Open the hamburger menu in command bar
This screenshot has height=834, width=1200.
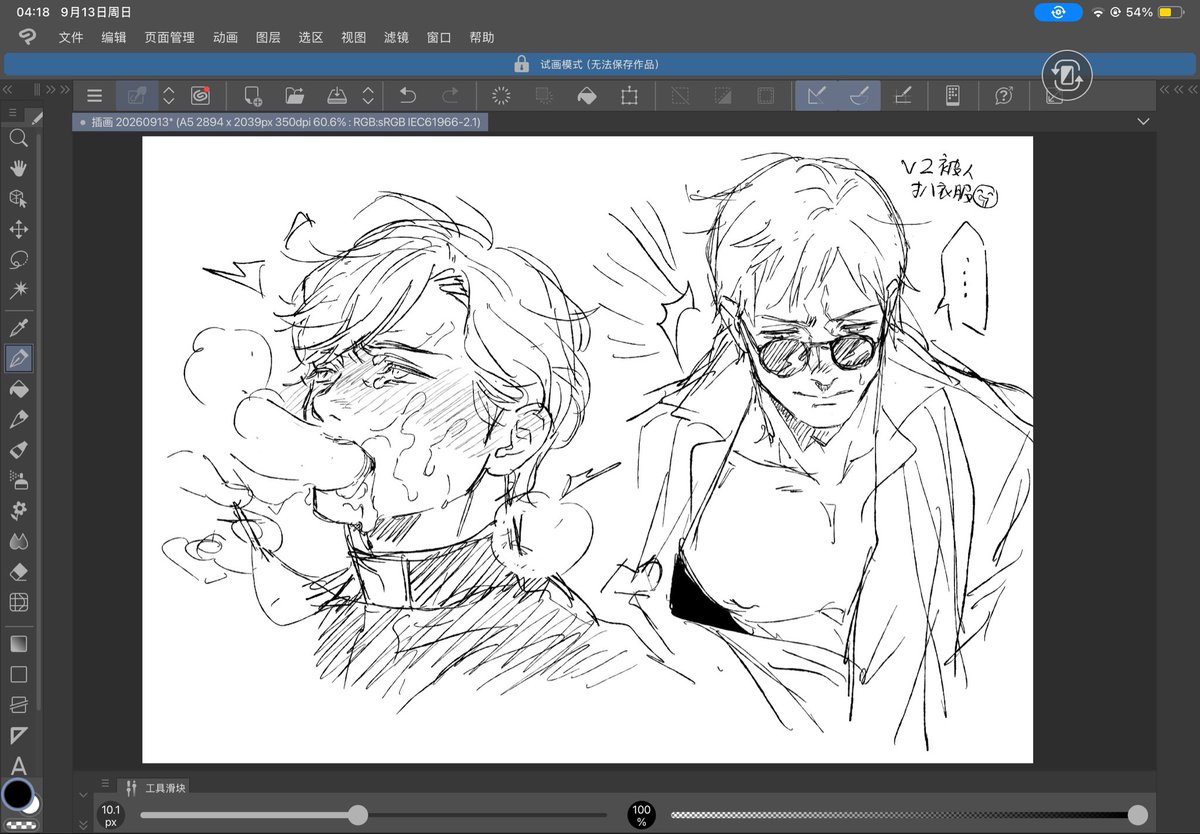click(94, 96)
